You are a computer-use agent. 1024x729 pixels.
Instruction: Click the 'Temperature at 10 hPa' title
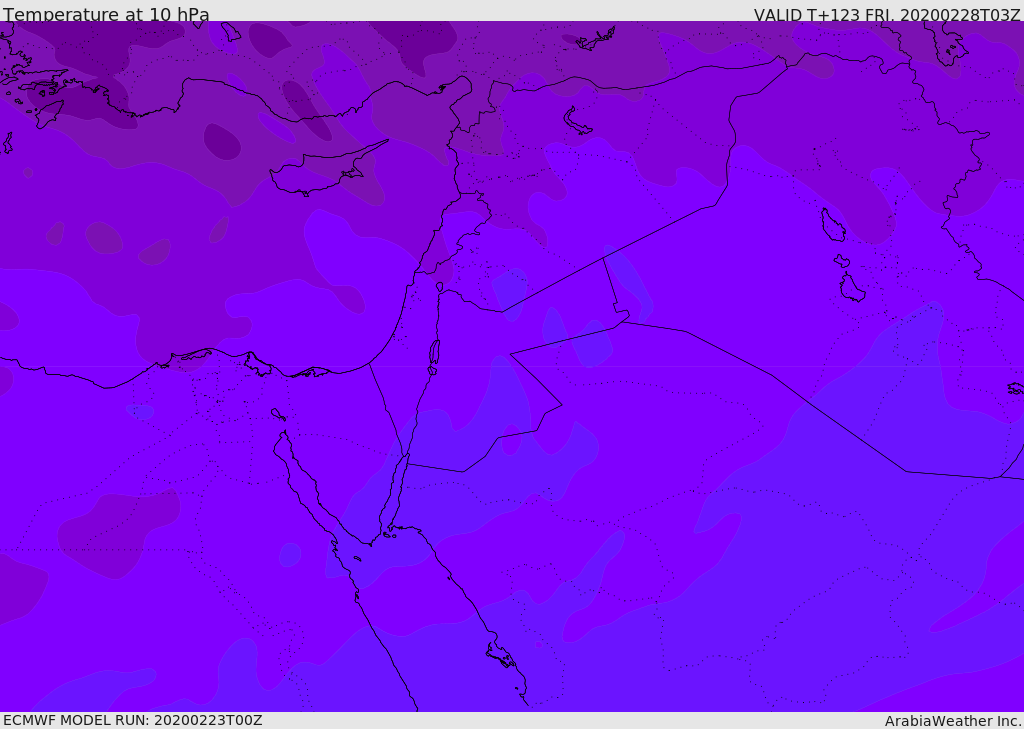106,15
